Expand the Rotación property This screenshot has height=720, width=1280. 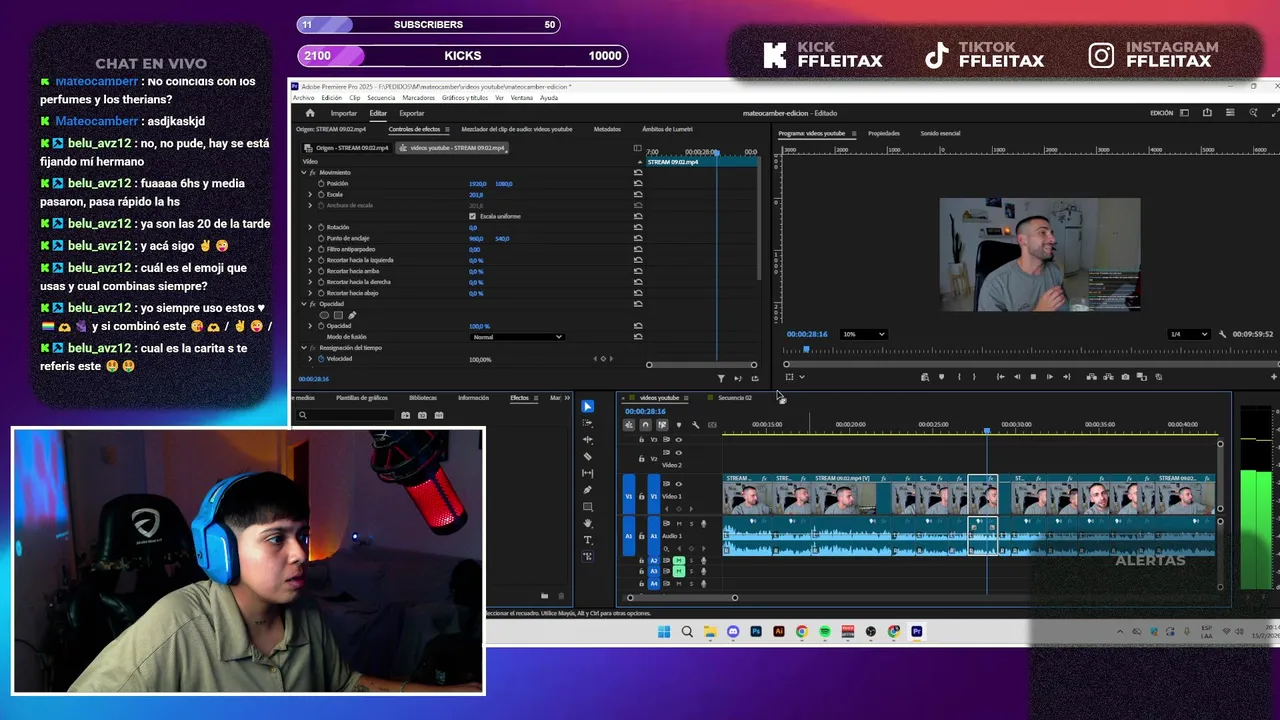coord(311,228)
